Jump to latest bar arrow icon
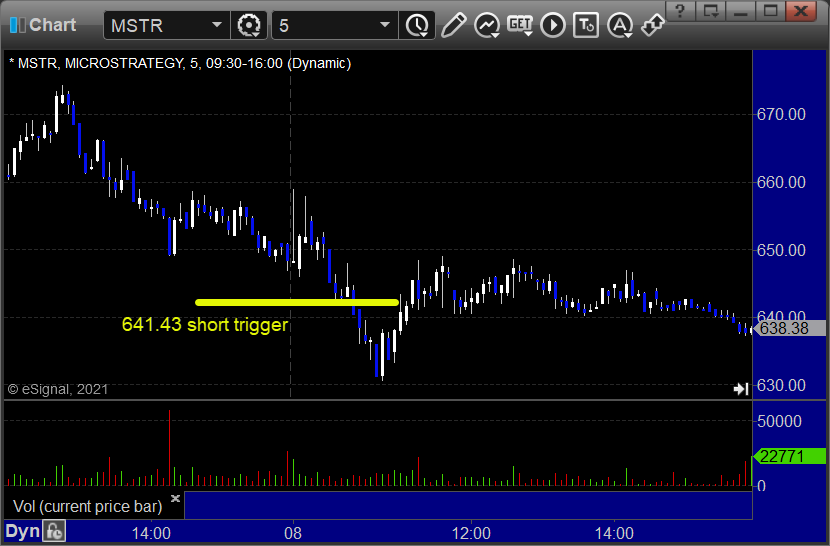Viewport: 830px width, 546px height. pos(741,389)
